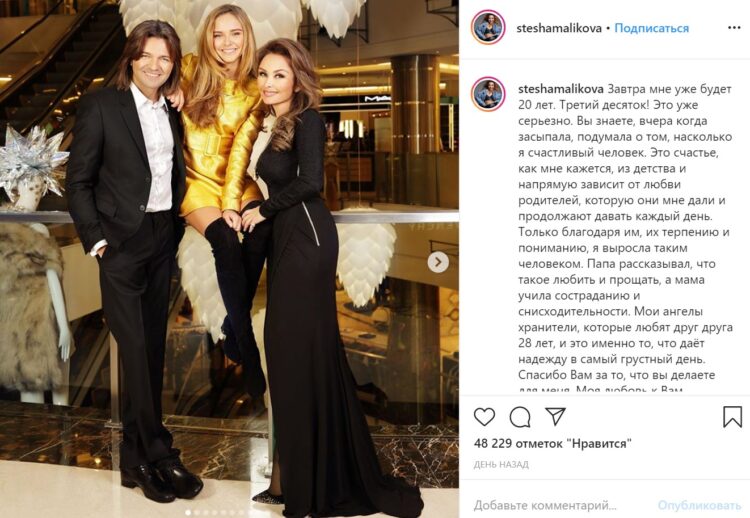Follow the account via Подписаться
750x518 pixels.
pos(651,28)
